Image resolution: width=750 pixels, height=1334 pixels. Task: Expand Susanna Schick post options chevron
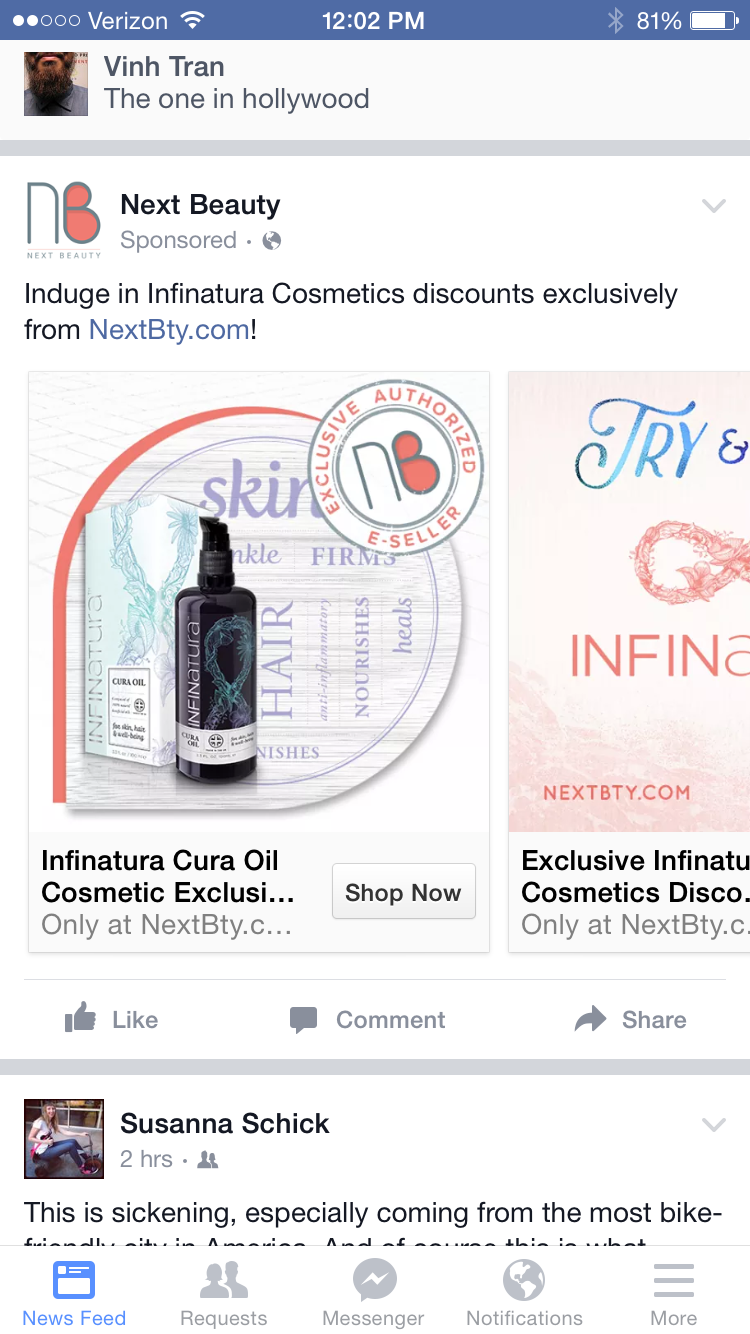point(713,1125)
